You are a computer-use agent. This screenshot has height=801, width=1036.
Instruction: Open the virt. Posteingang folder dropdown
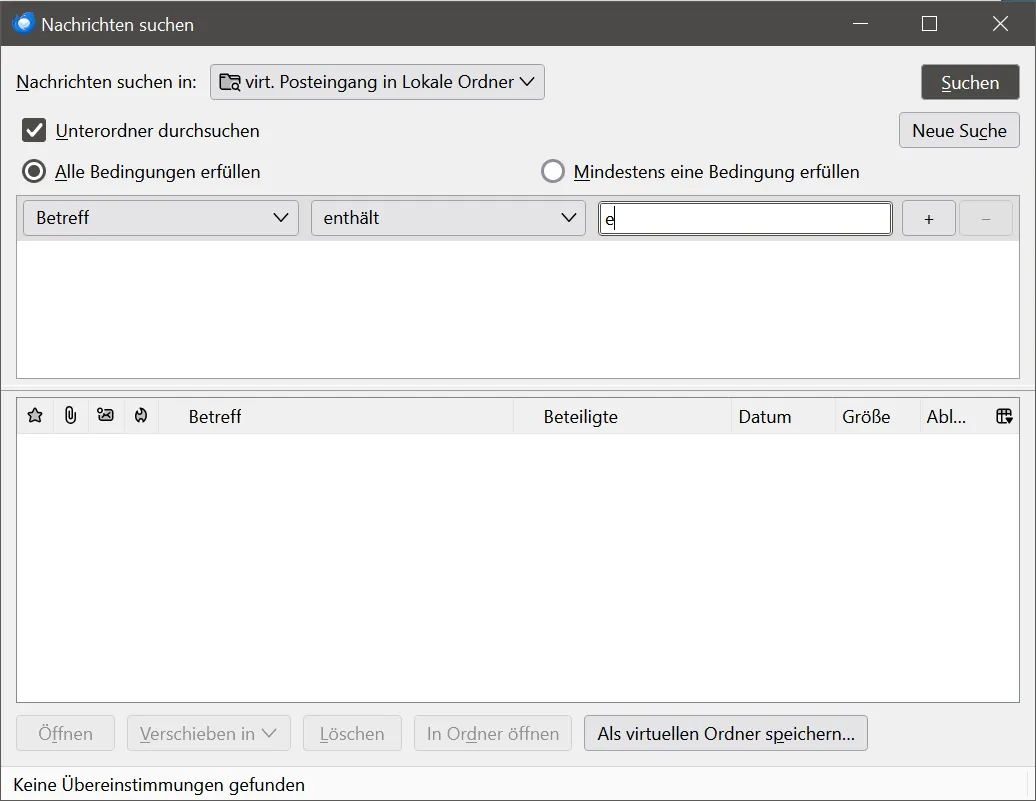coord(377,82)
